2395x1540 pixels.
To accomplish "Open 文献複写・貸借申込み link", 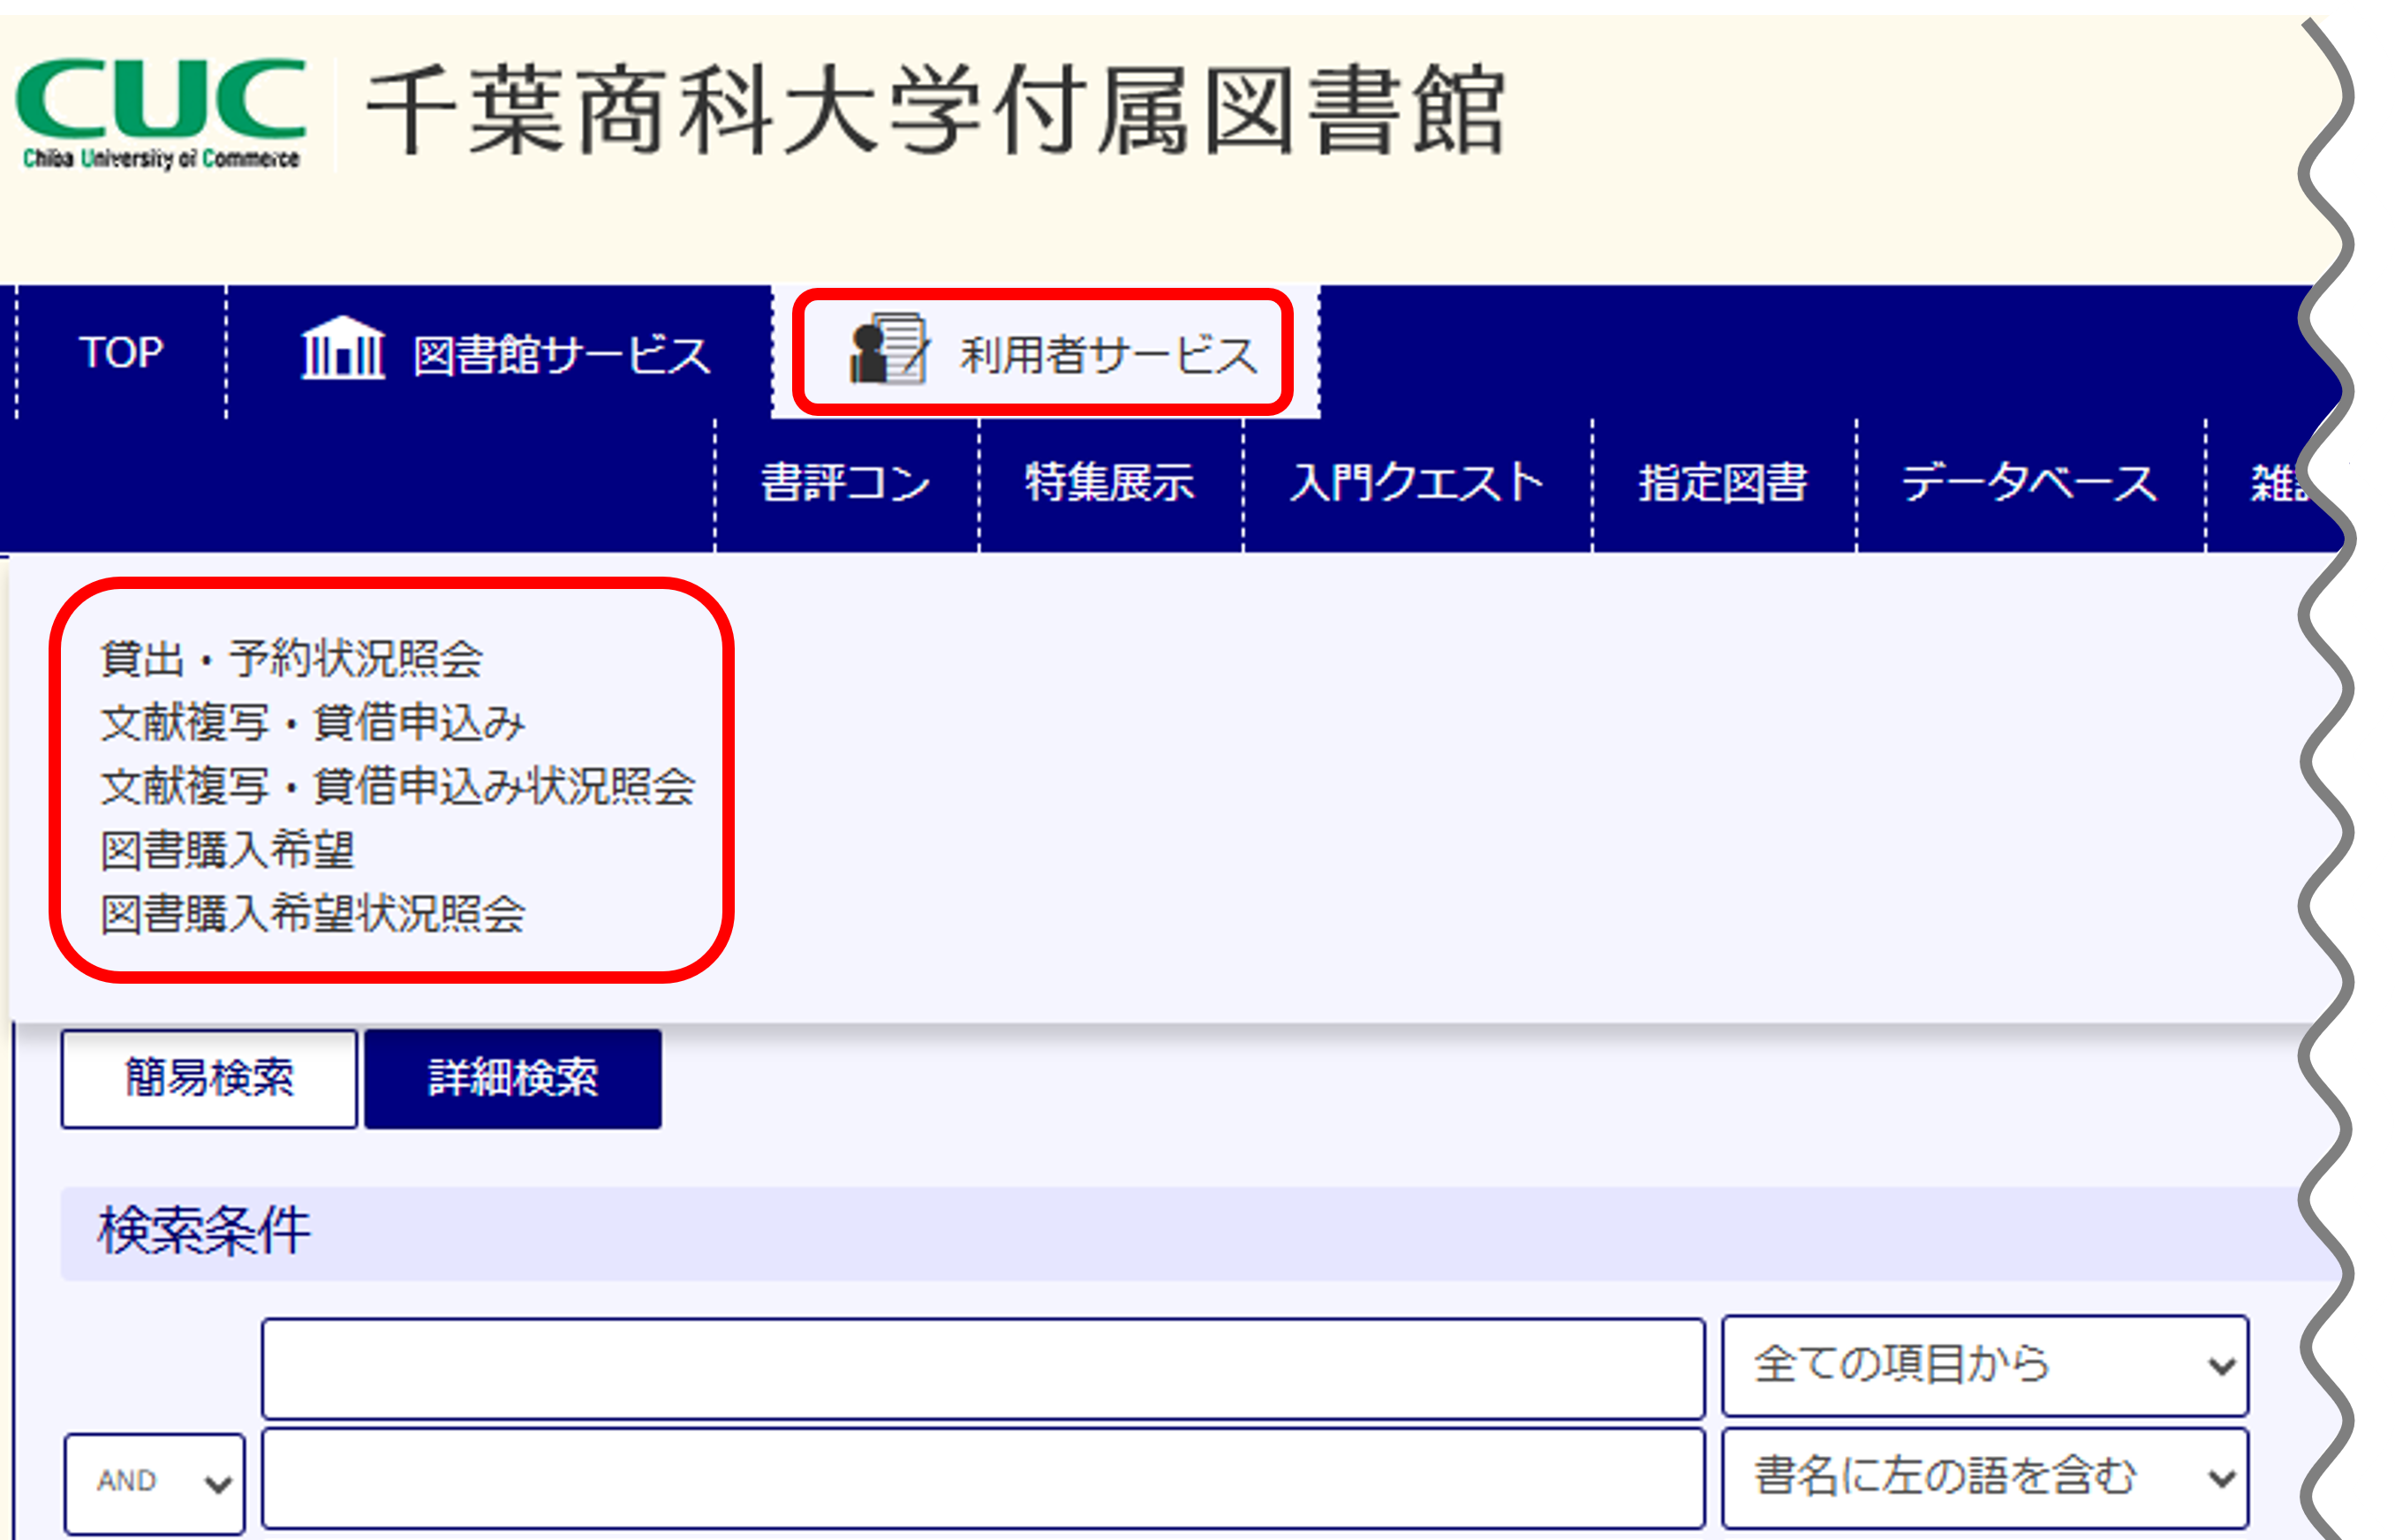I will [313, 723].
